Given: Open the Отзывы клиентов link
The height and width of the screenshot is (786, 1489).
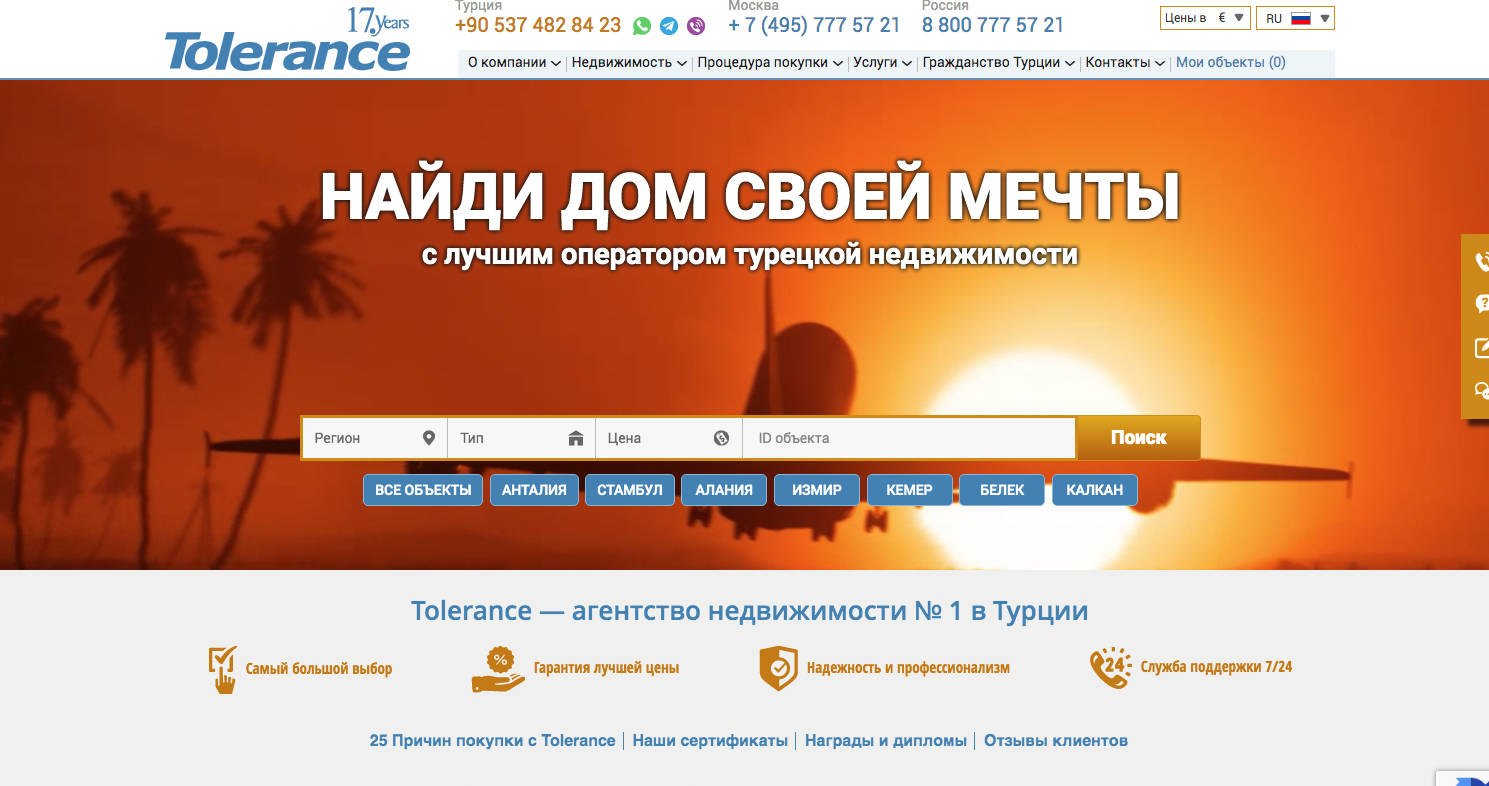Looking at the screenshot, I should (x=1056, y=741).
